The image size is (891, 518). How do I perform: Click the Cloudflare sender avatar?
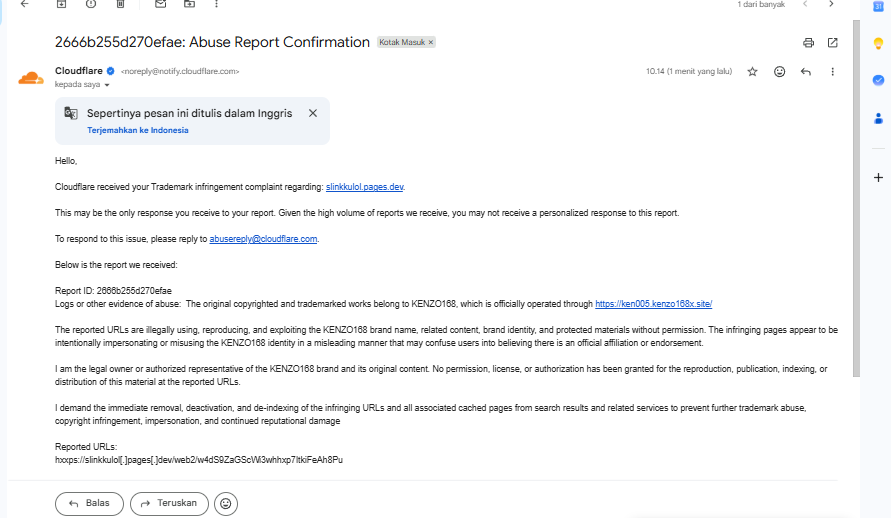31,78
